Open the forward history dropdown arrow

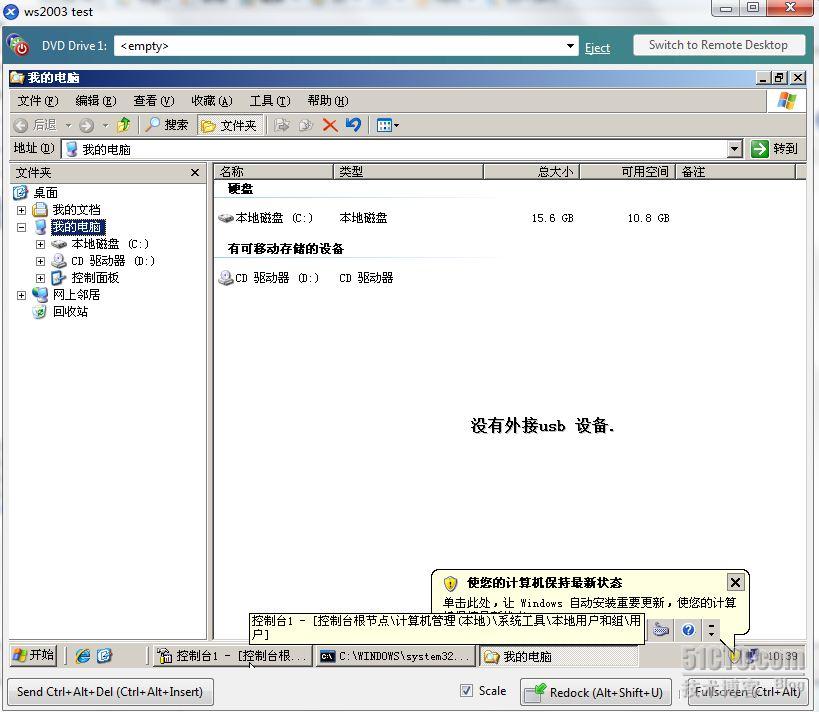click(x=105, y=125)
